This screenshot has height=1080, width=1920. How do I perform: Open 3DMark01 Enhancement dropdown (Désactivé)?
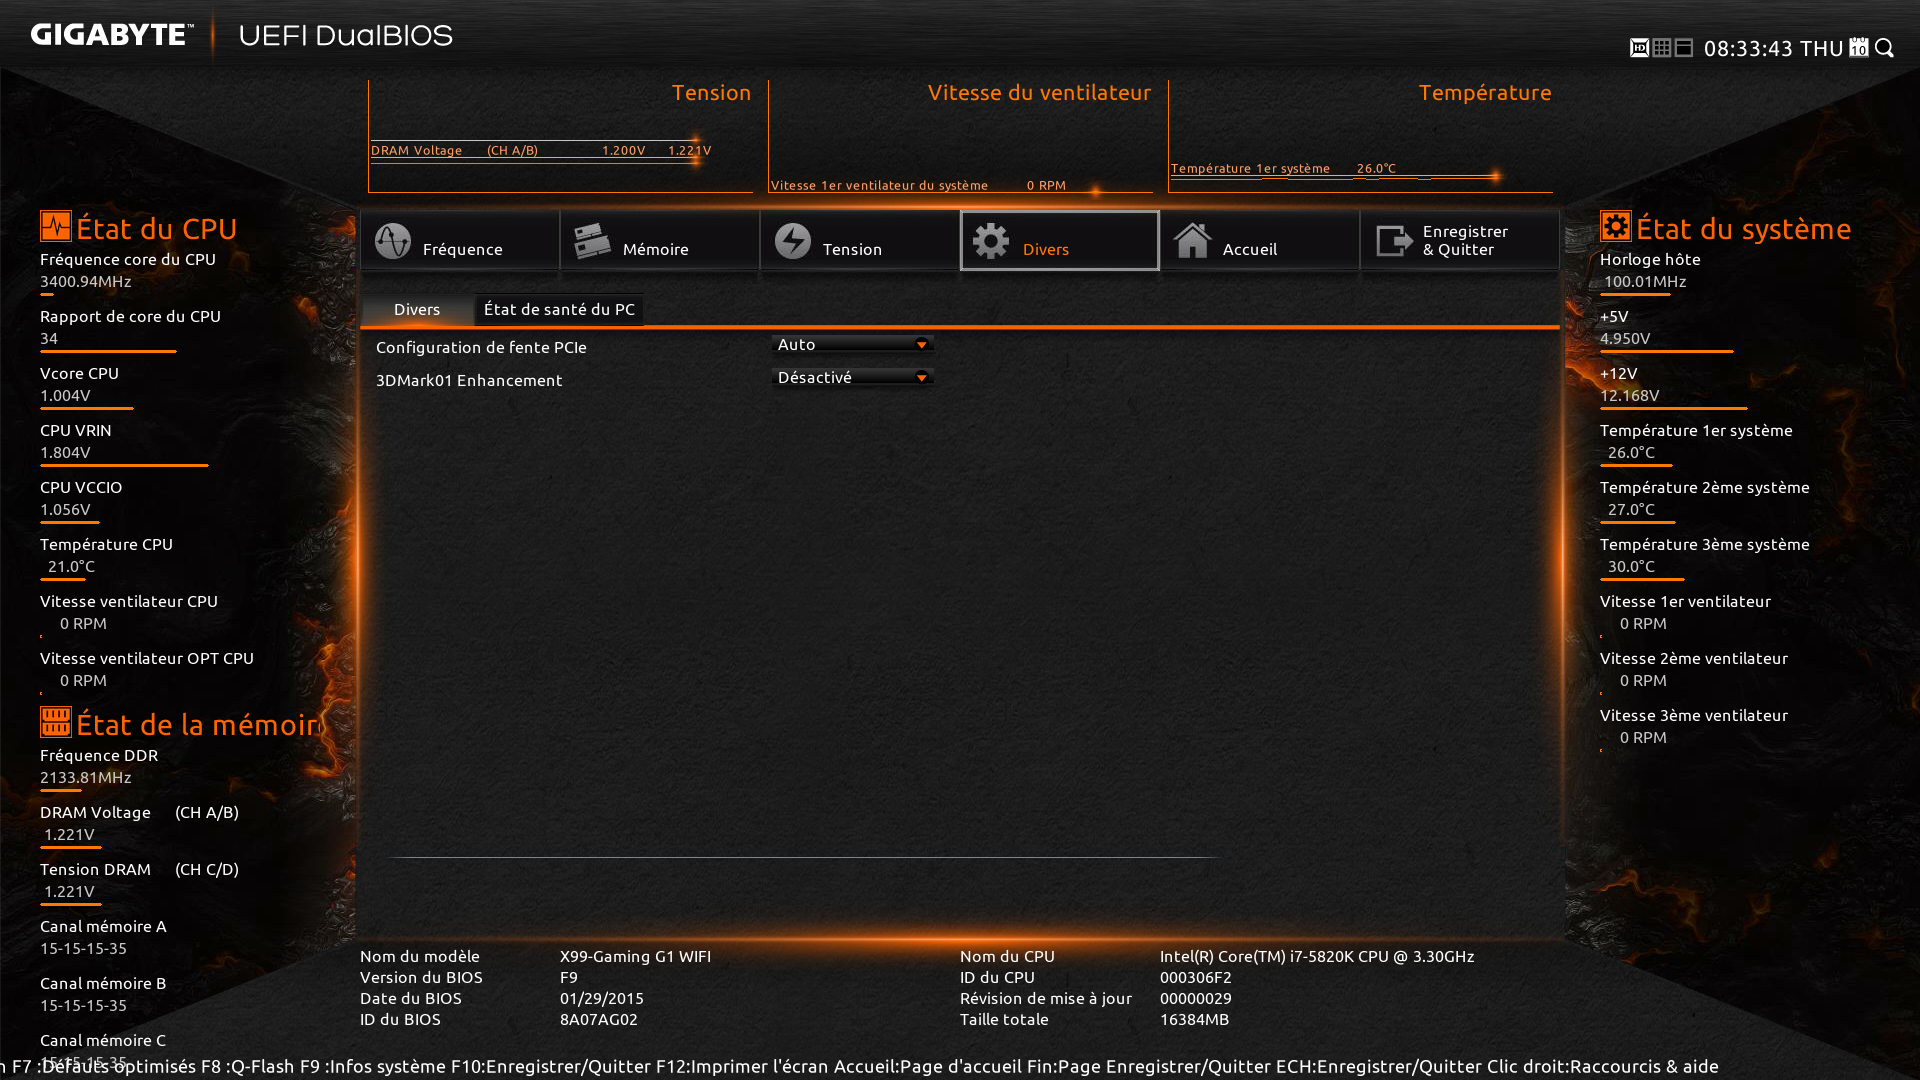(x=853, y=377)
